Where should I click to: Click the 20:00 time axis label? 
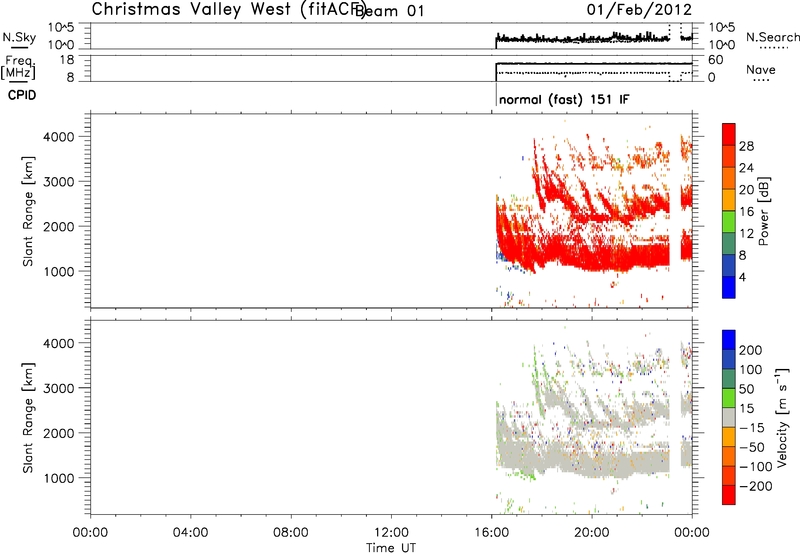592,533
